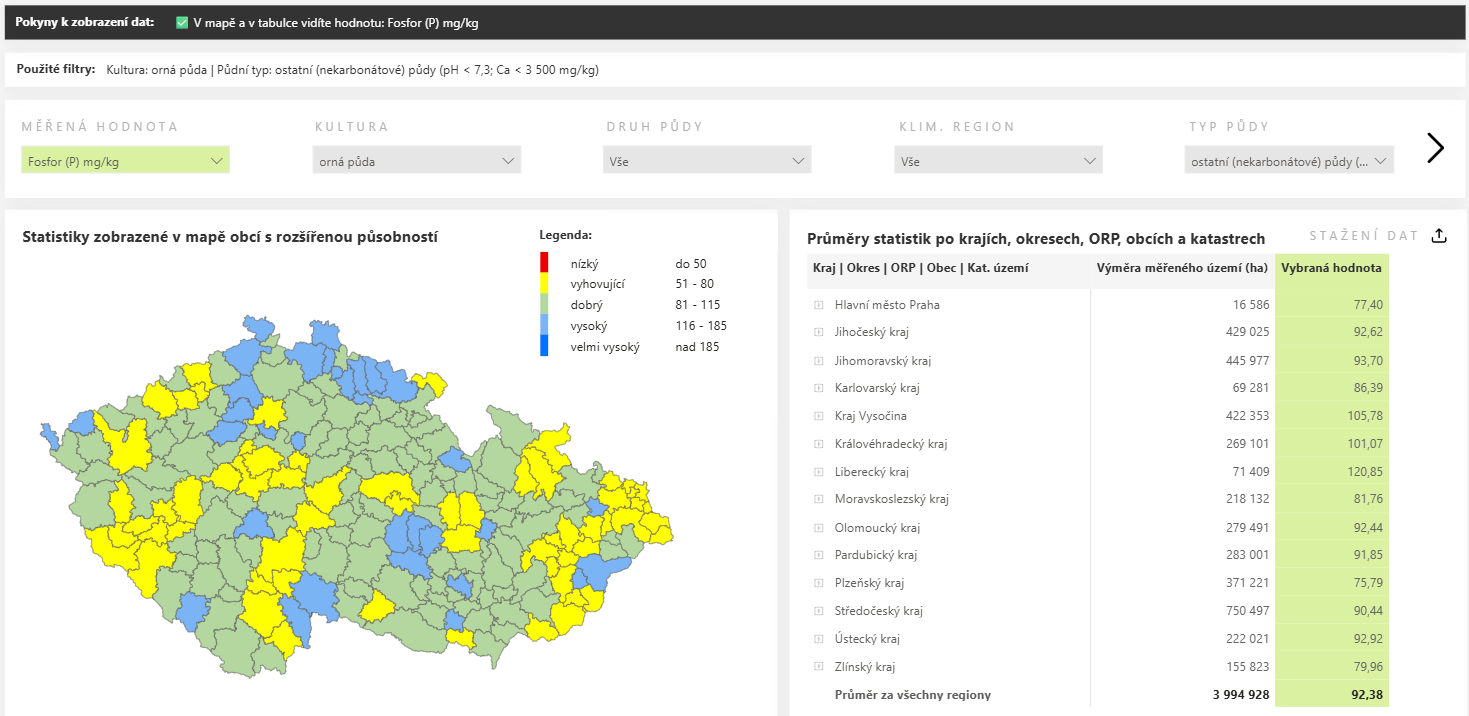The image size is (1469, 716).
Task: Expand the Karlovarský kraj row
Action: coord(818,388)
